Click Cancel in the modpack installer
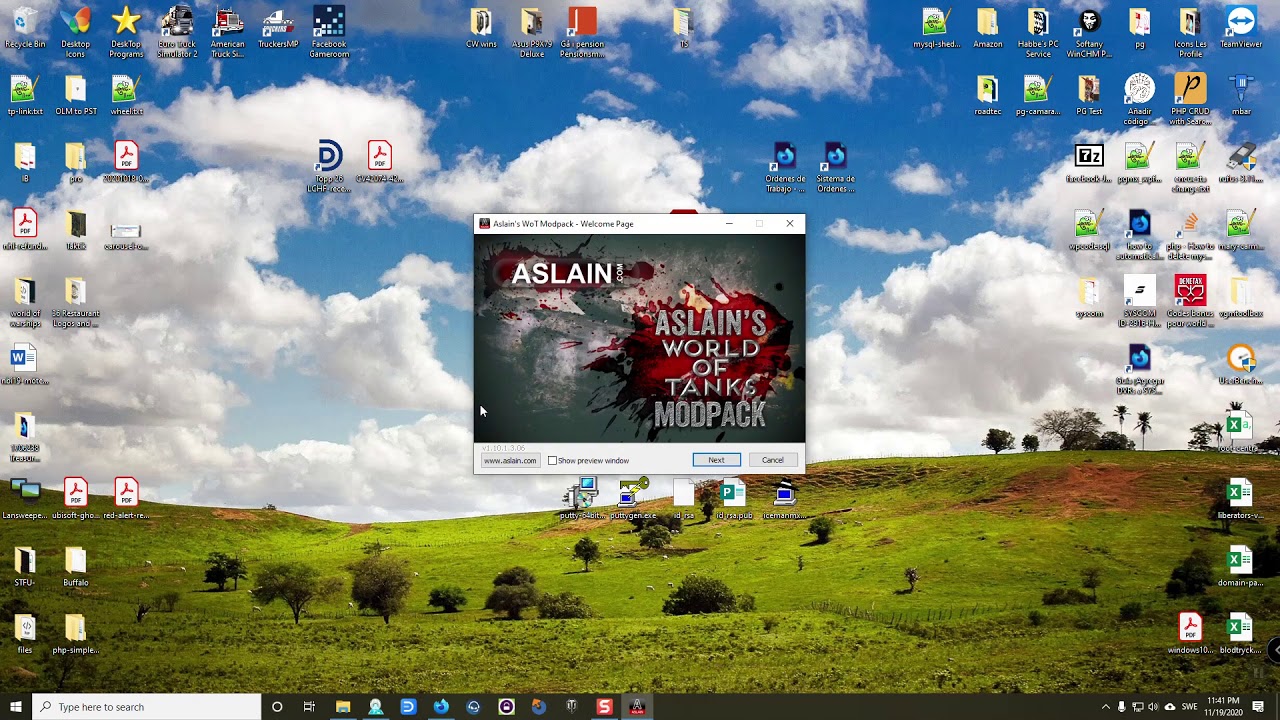The height and width of the screenshot is (720, 1280). tap(772, 460)
